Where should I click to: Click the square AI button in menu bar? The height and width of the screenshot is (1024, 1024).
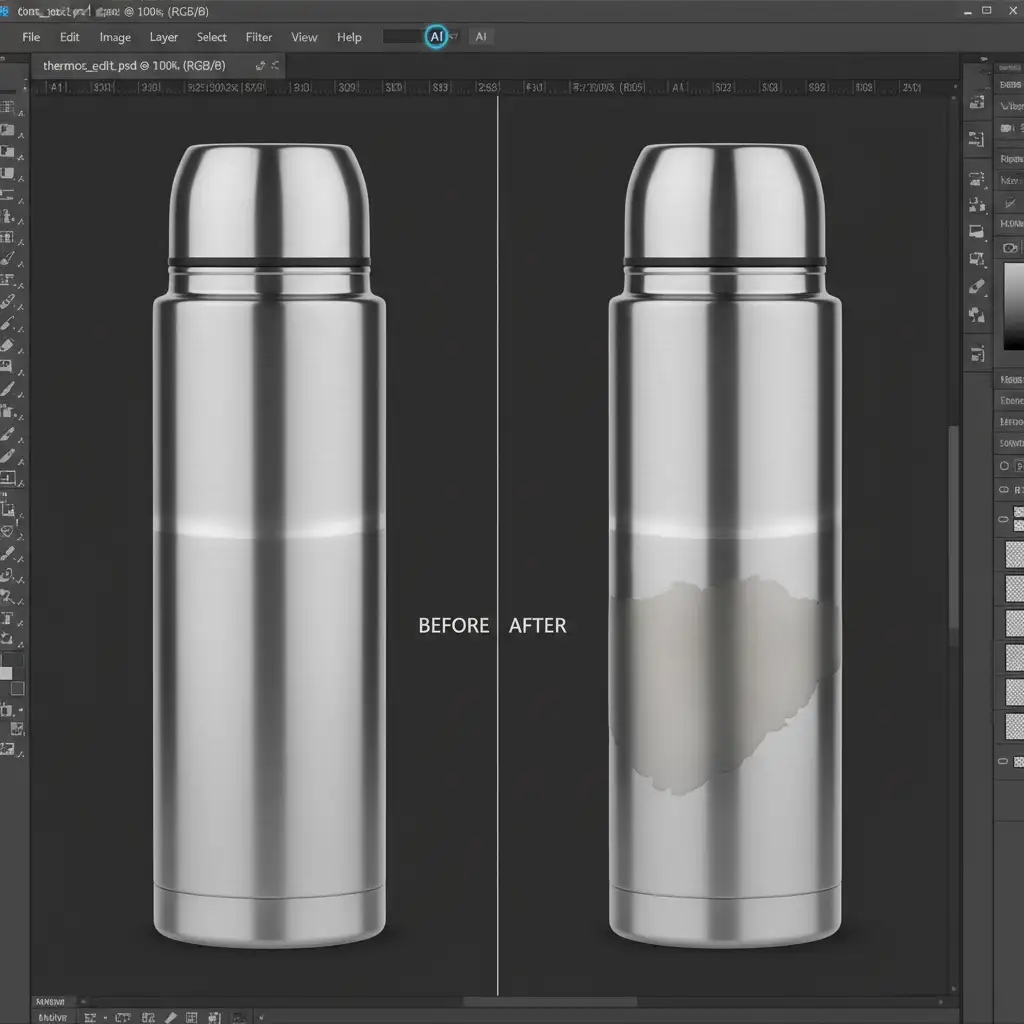481,36
